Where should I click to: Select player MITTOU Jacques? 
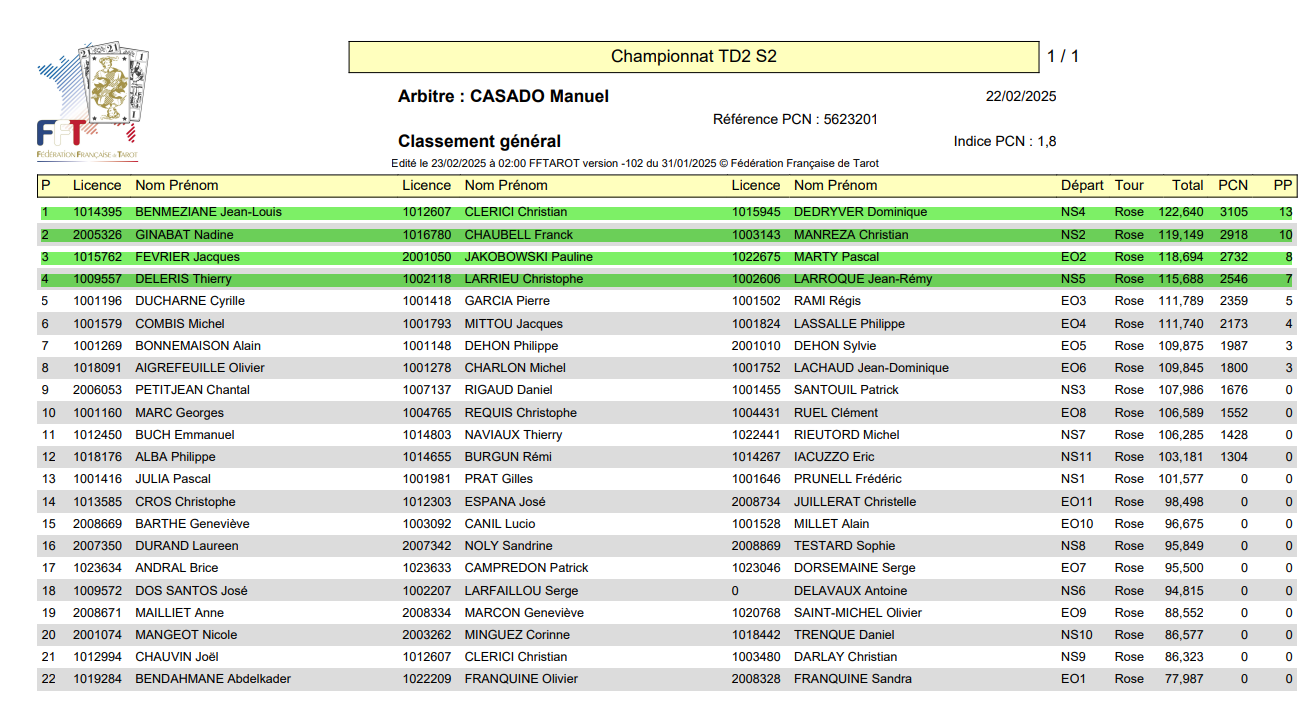pos(514,324)
